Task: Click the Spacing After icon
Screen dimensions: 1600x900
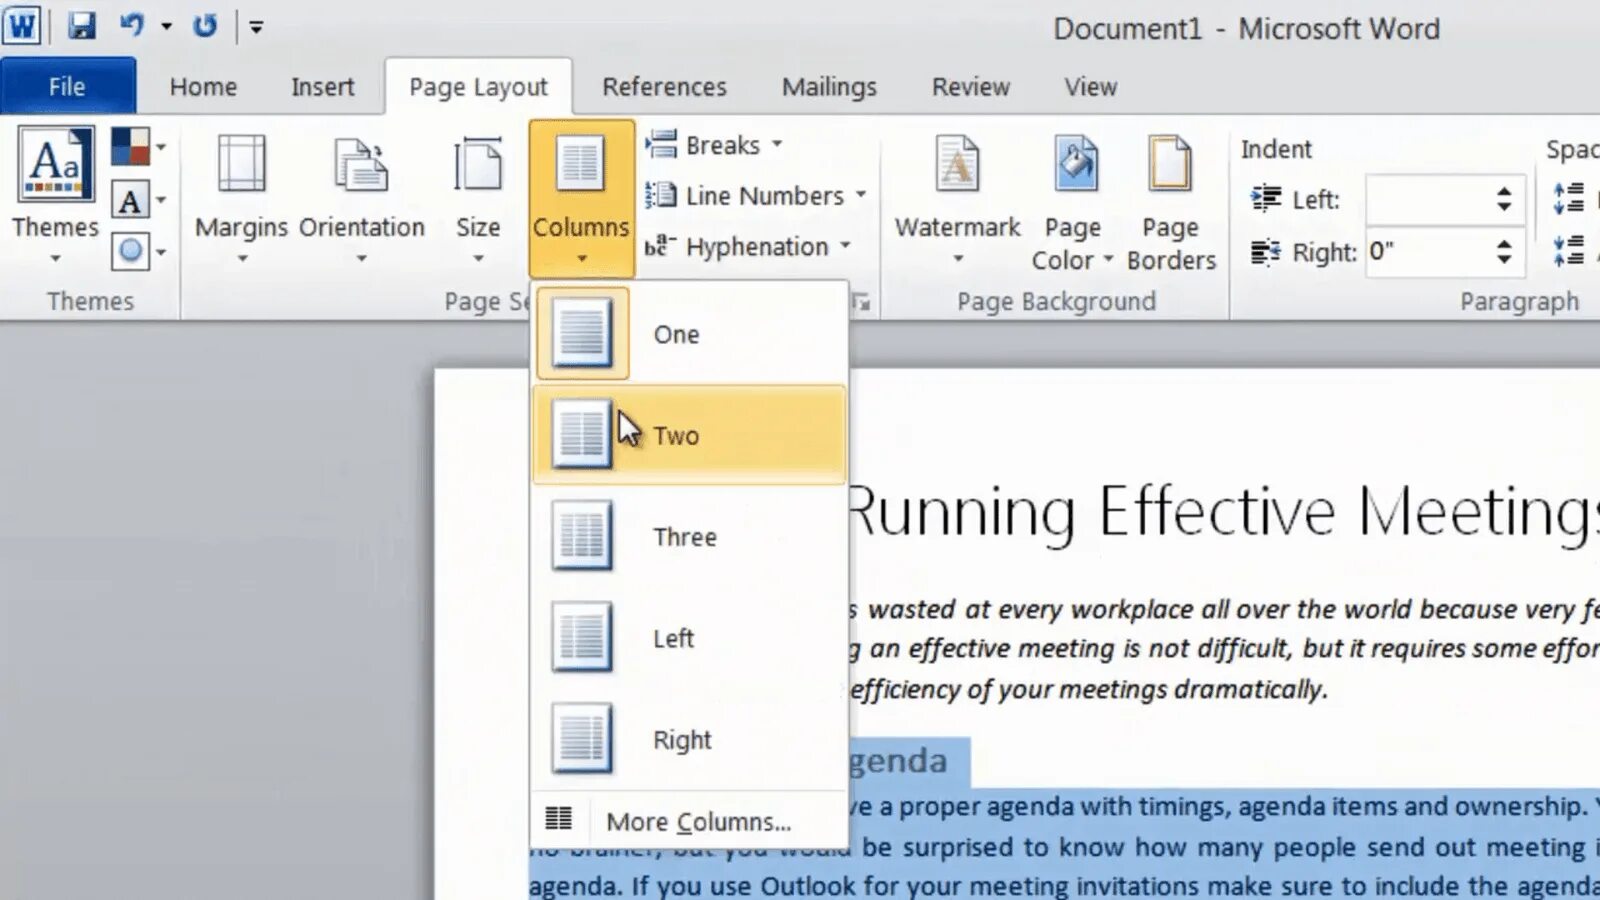Action: pyautogui.click(x=1569, y=250)
